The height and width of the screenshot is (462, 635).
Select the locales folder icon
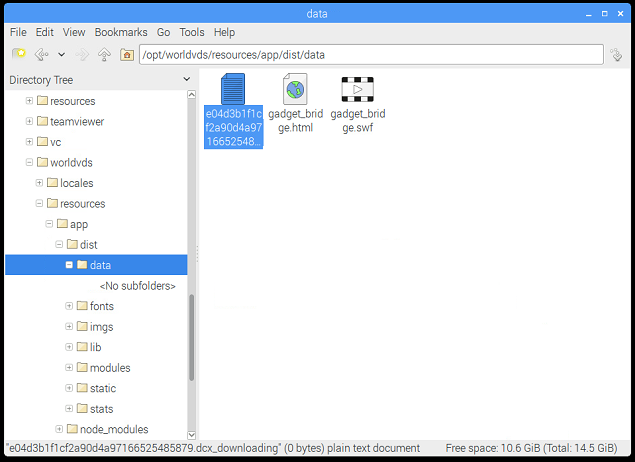(x=52, y=182)
